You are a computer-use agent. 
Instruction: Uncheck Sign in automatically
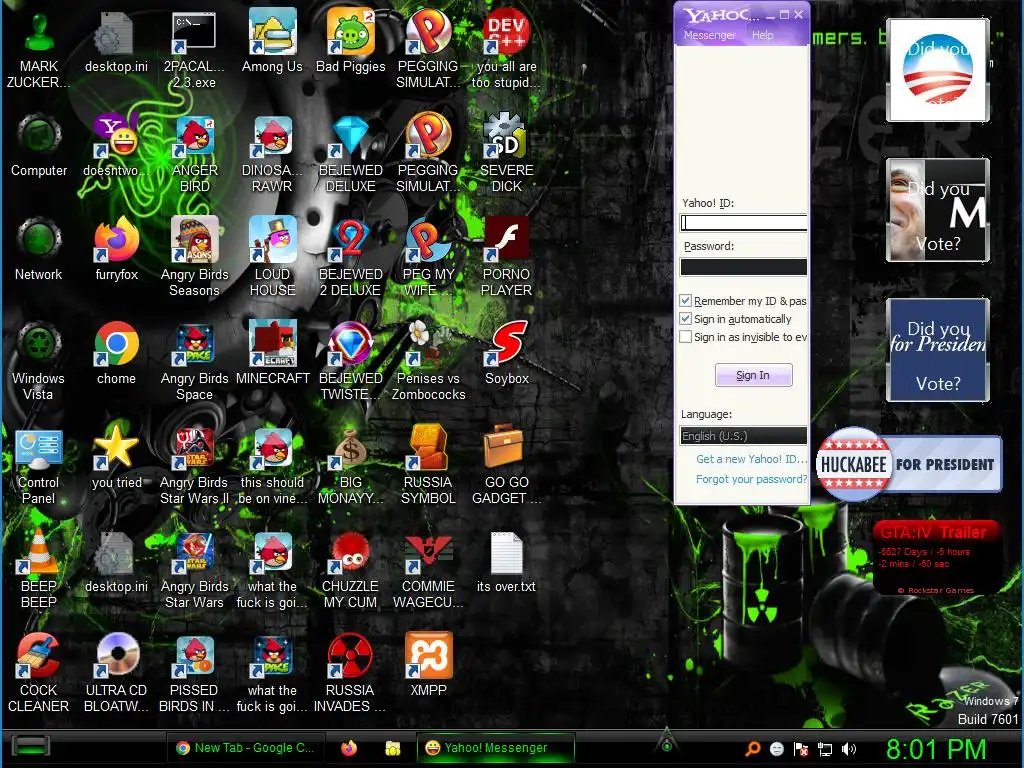[685, 319]
